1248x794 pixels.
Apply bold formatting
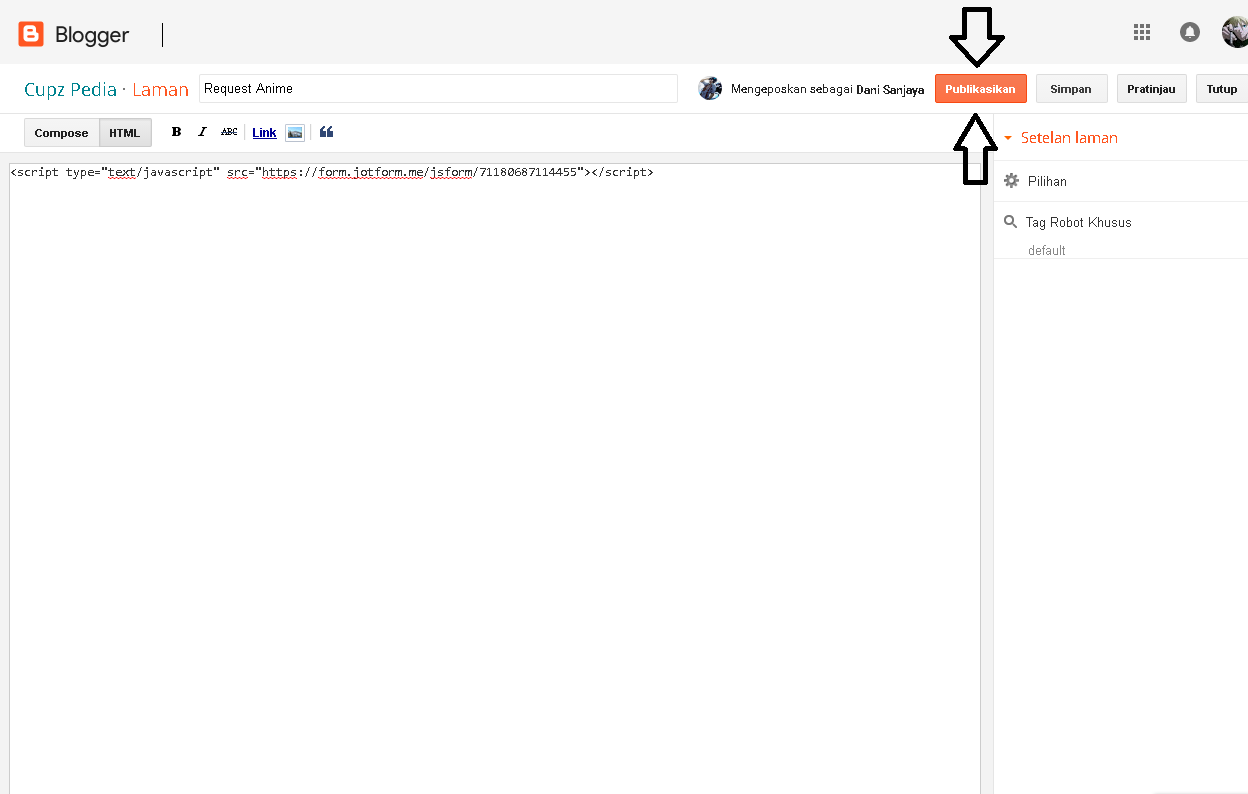point(176,132)
